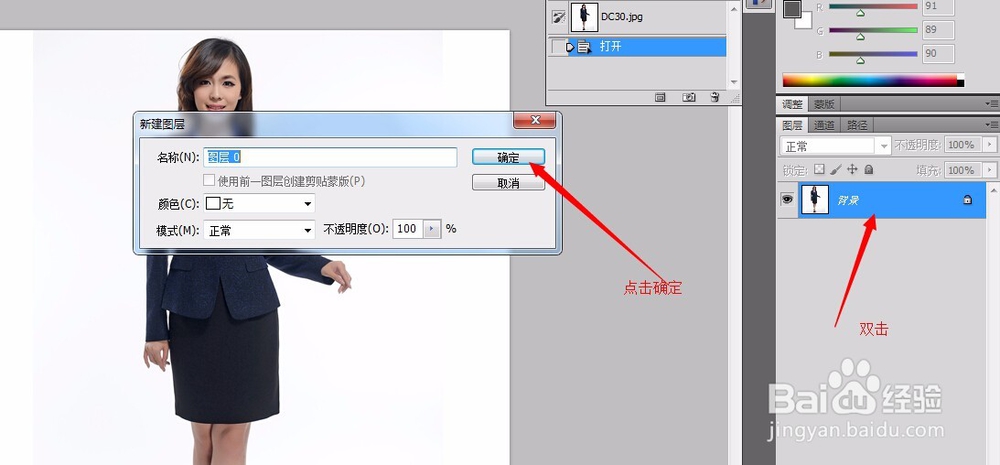
Task: Enable 使用前一图层创建剪贴蒙版 checkbox
Action: point(209,181)
